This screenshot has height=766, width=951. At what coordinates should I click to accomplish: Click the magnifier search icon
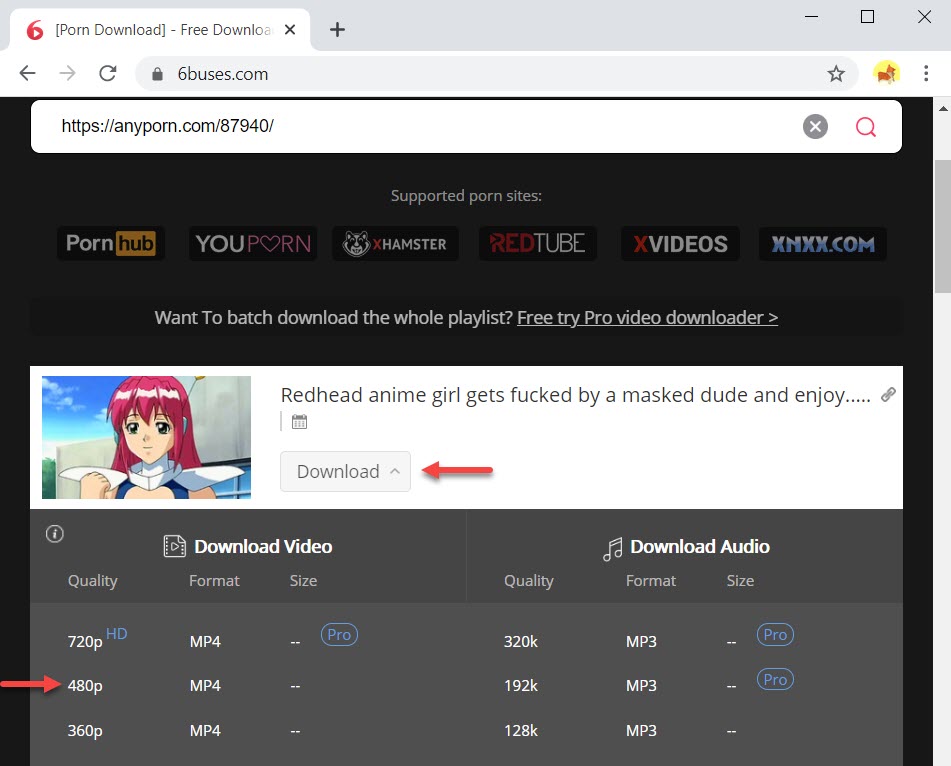[865, 126]
